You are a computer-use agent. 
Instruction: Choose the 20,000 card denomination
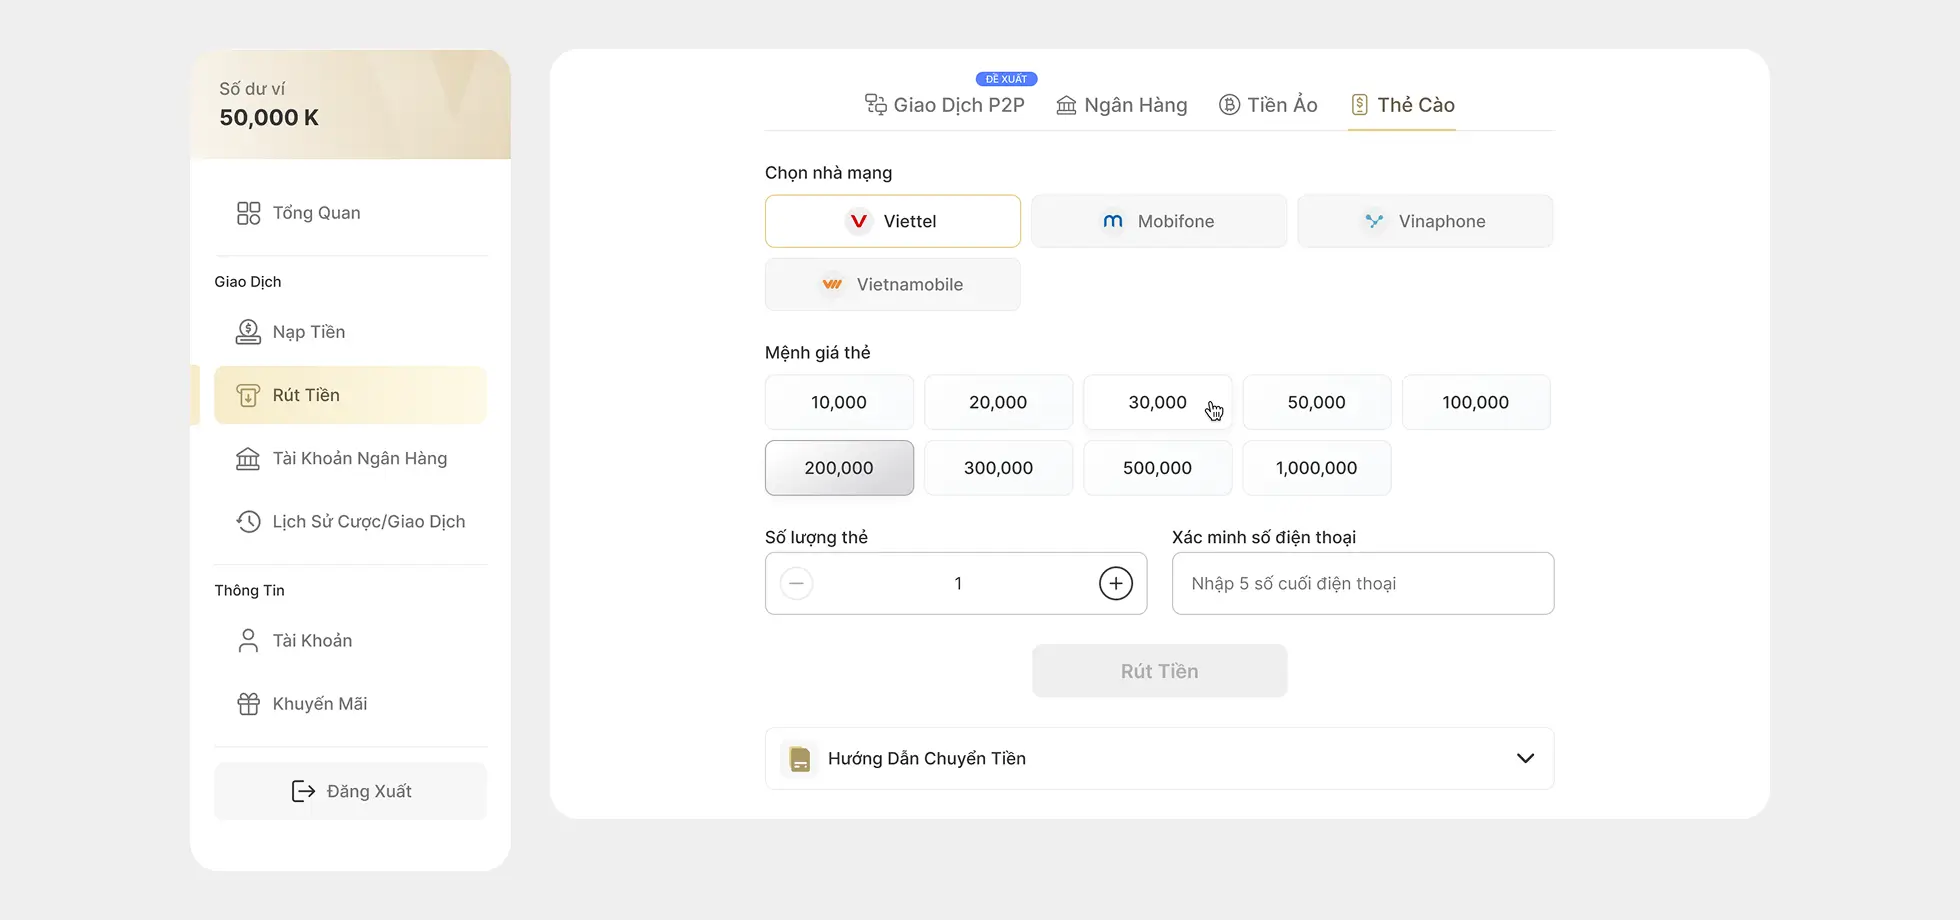(x=998, y=402)
